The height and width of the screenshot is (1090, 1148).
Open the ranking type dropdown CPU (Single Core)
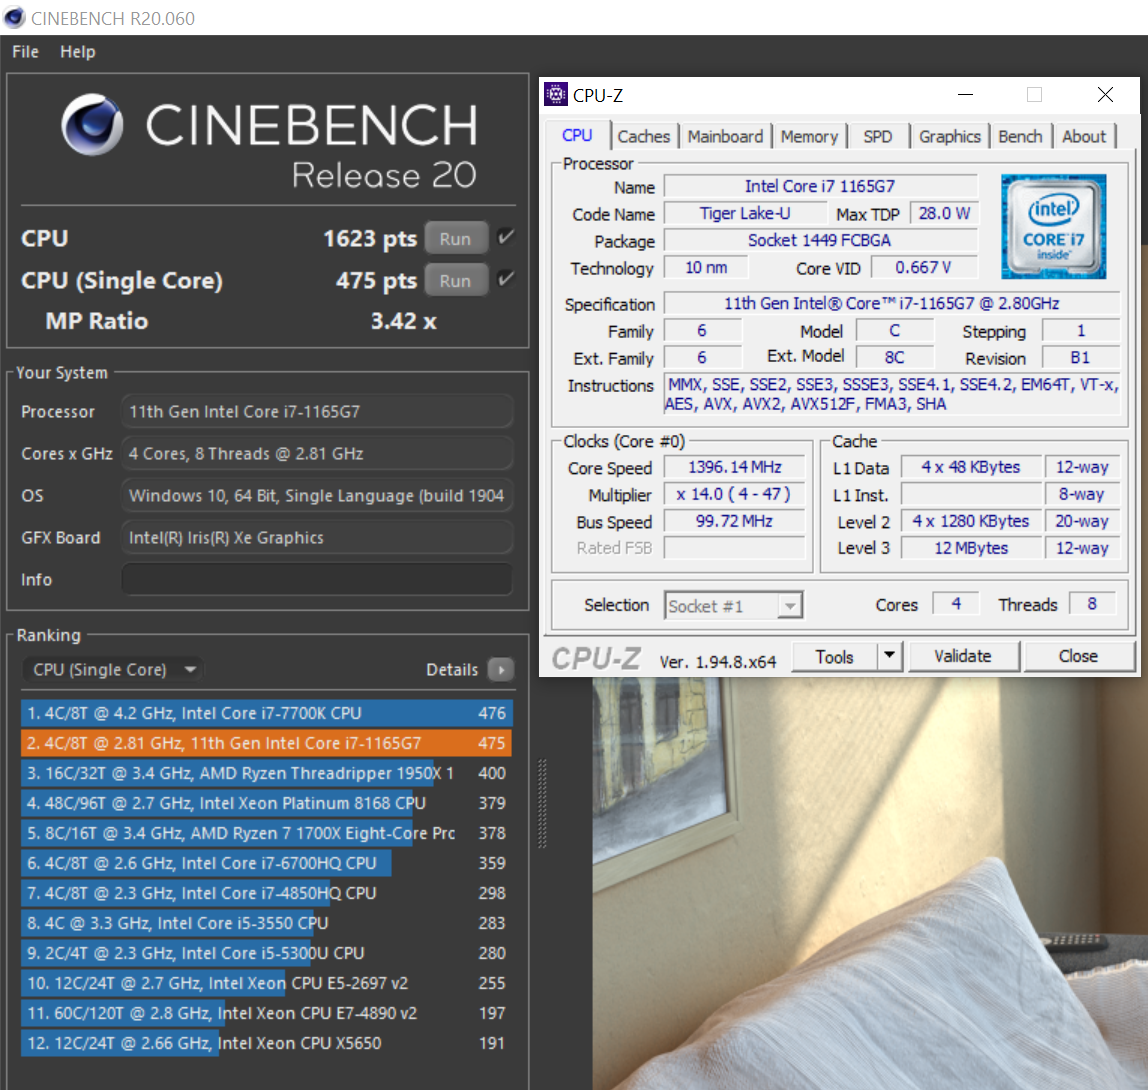113,669
